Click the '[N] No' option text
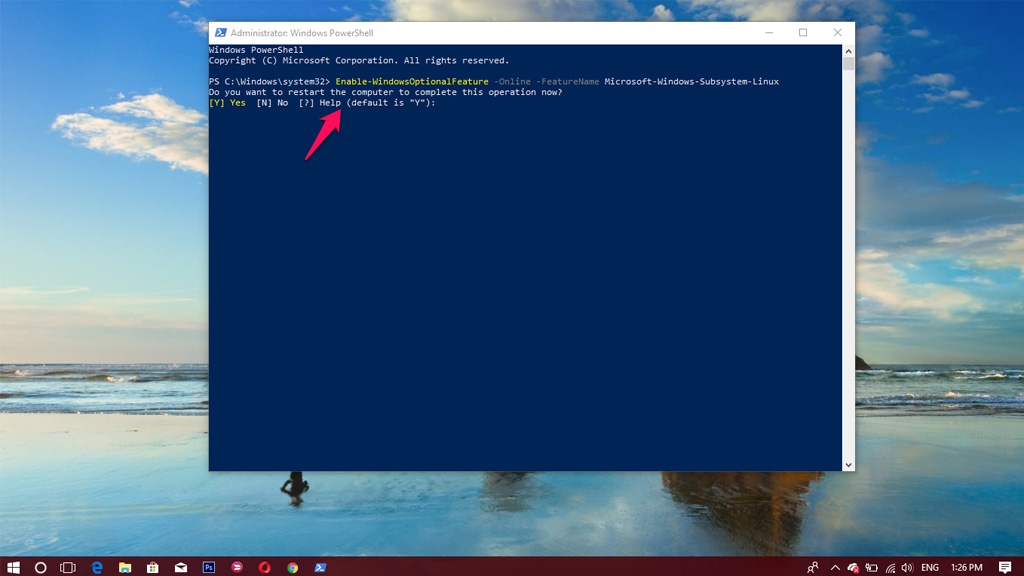1024x576 pixels. [x=272, y=103]
